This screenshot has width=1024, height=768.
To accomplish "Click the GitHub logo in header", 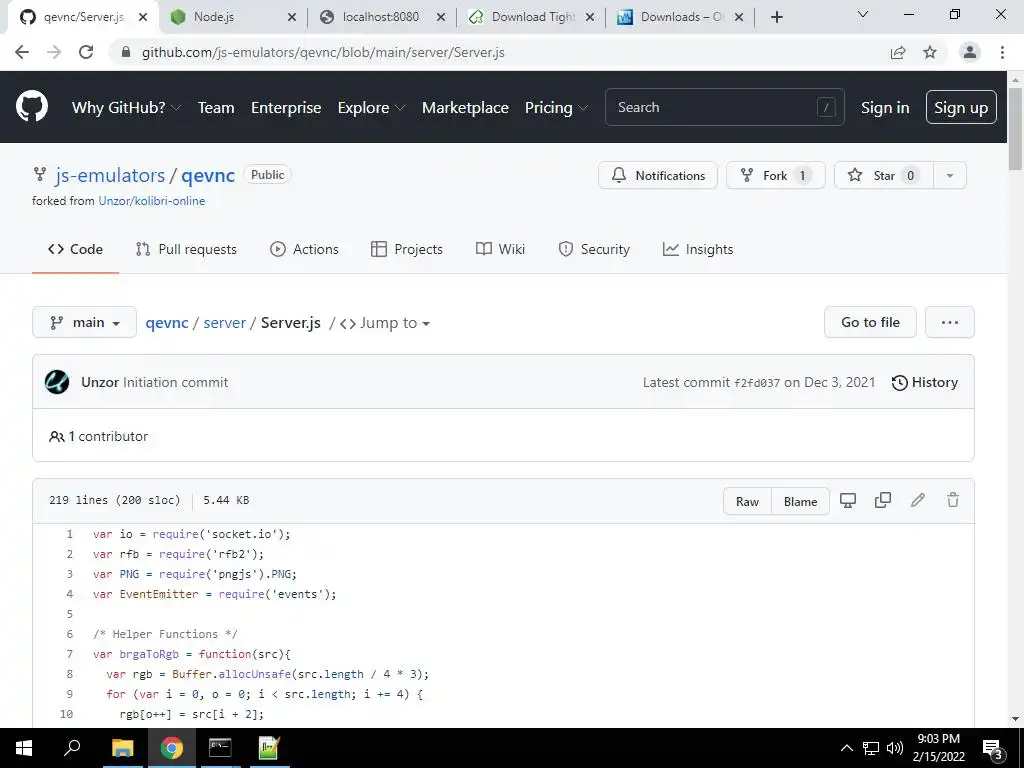I will 31,107.
